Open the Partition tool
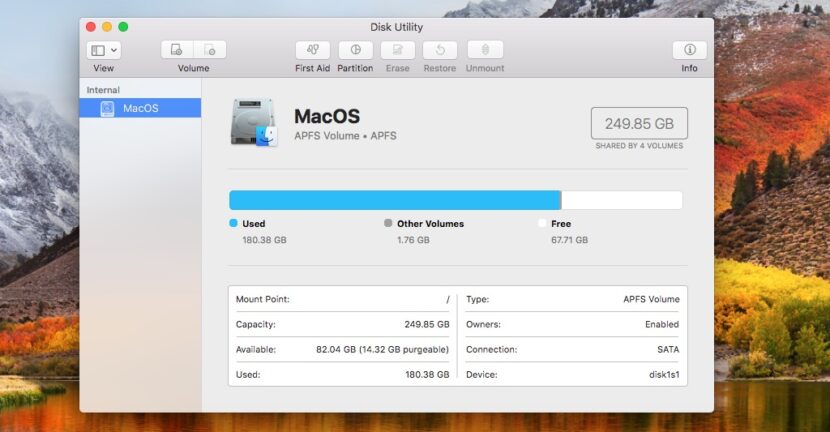Image resolution: width=830 pixels, height=432 pixels. pos(355,50)
